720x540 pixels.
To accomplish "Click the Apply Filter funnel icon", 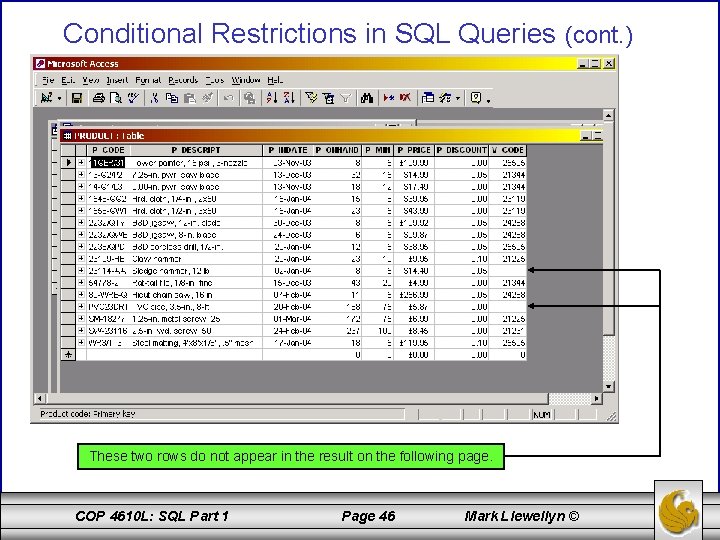I will pos(345,98).
